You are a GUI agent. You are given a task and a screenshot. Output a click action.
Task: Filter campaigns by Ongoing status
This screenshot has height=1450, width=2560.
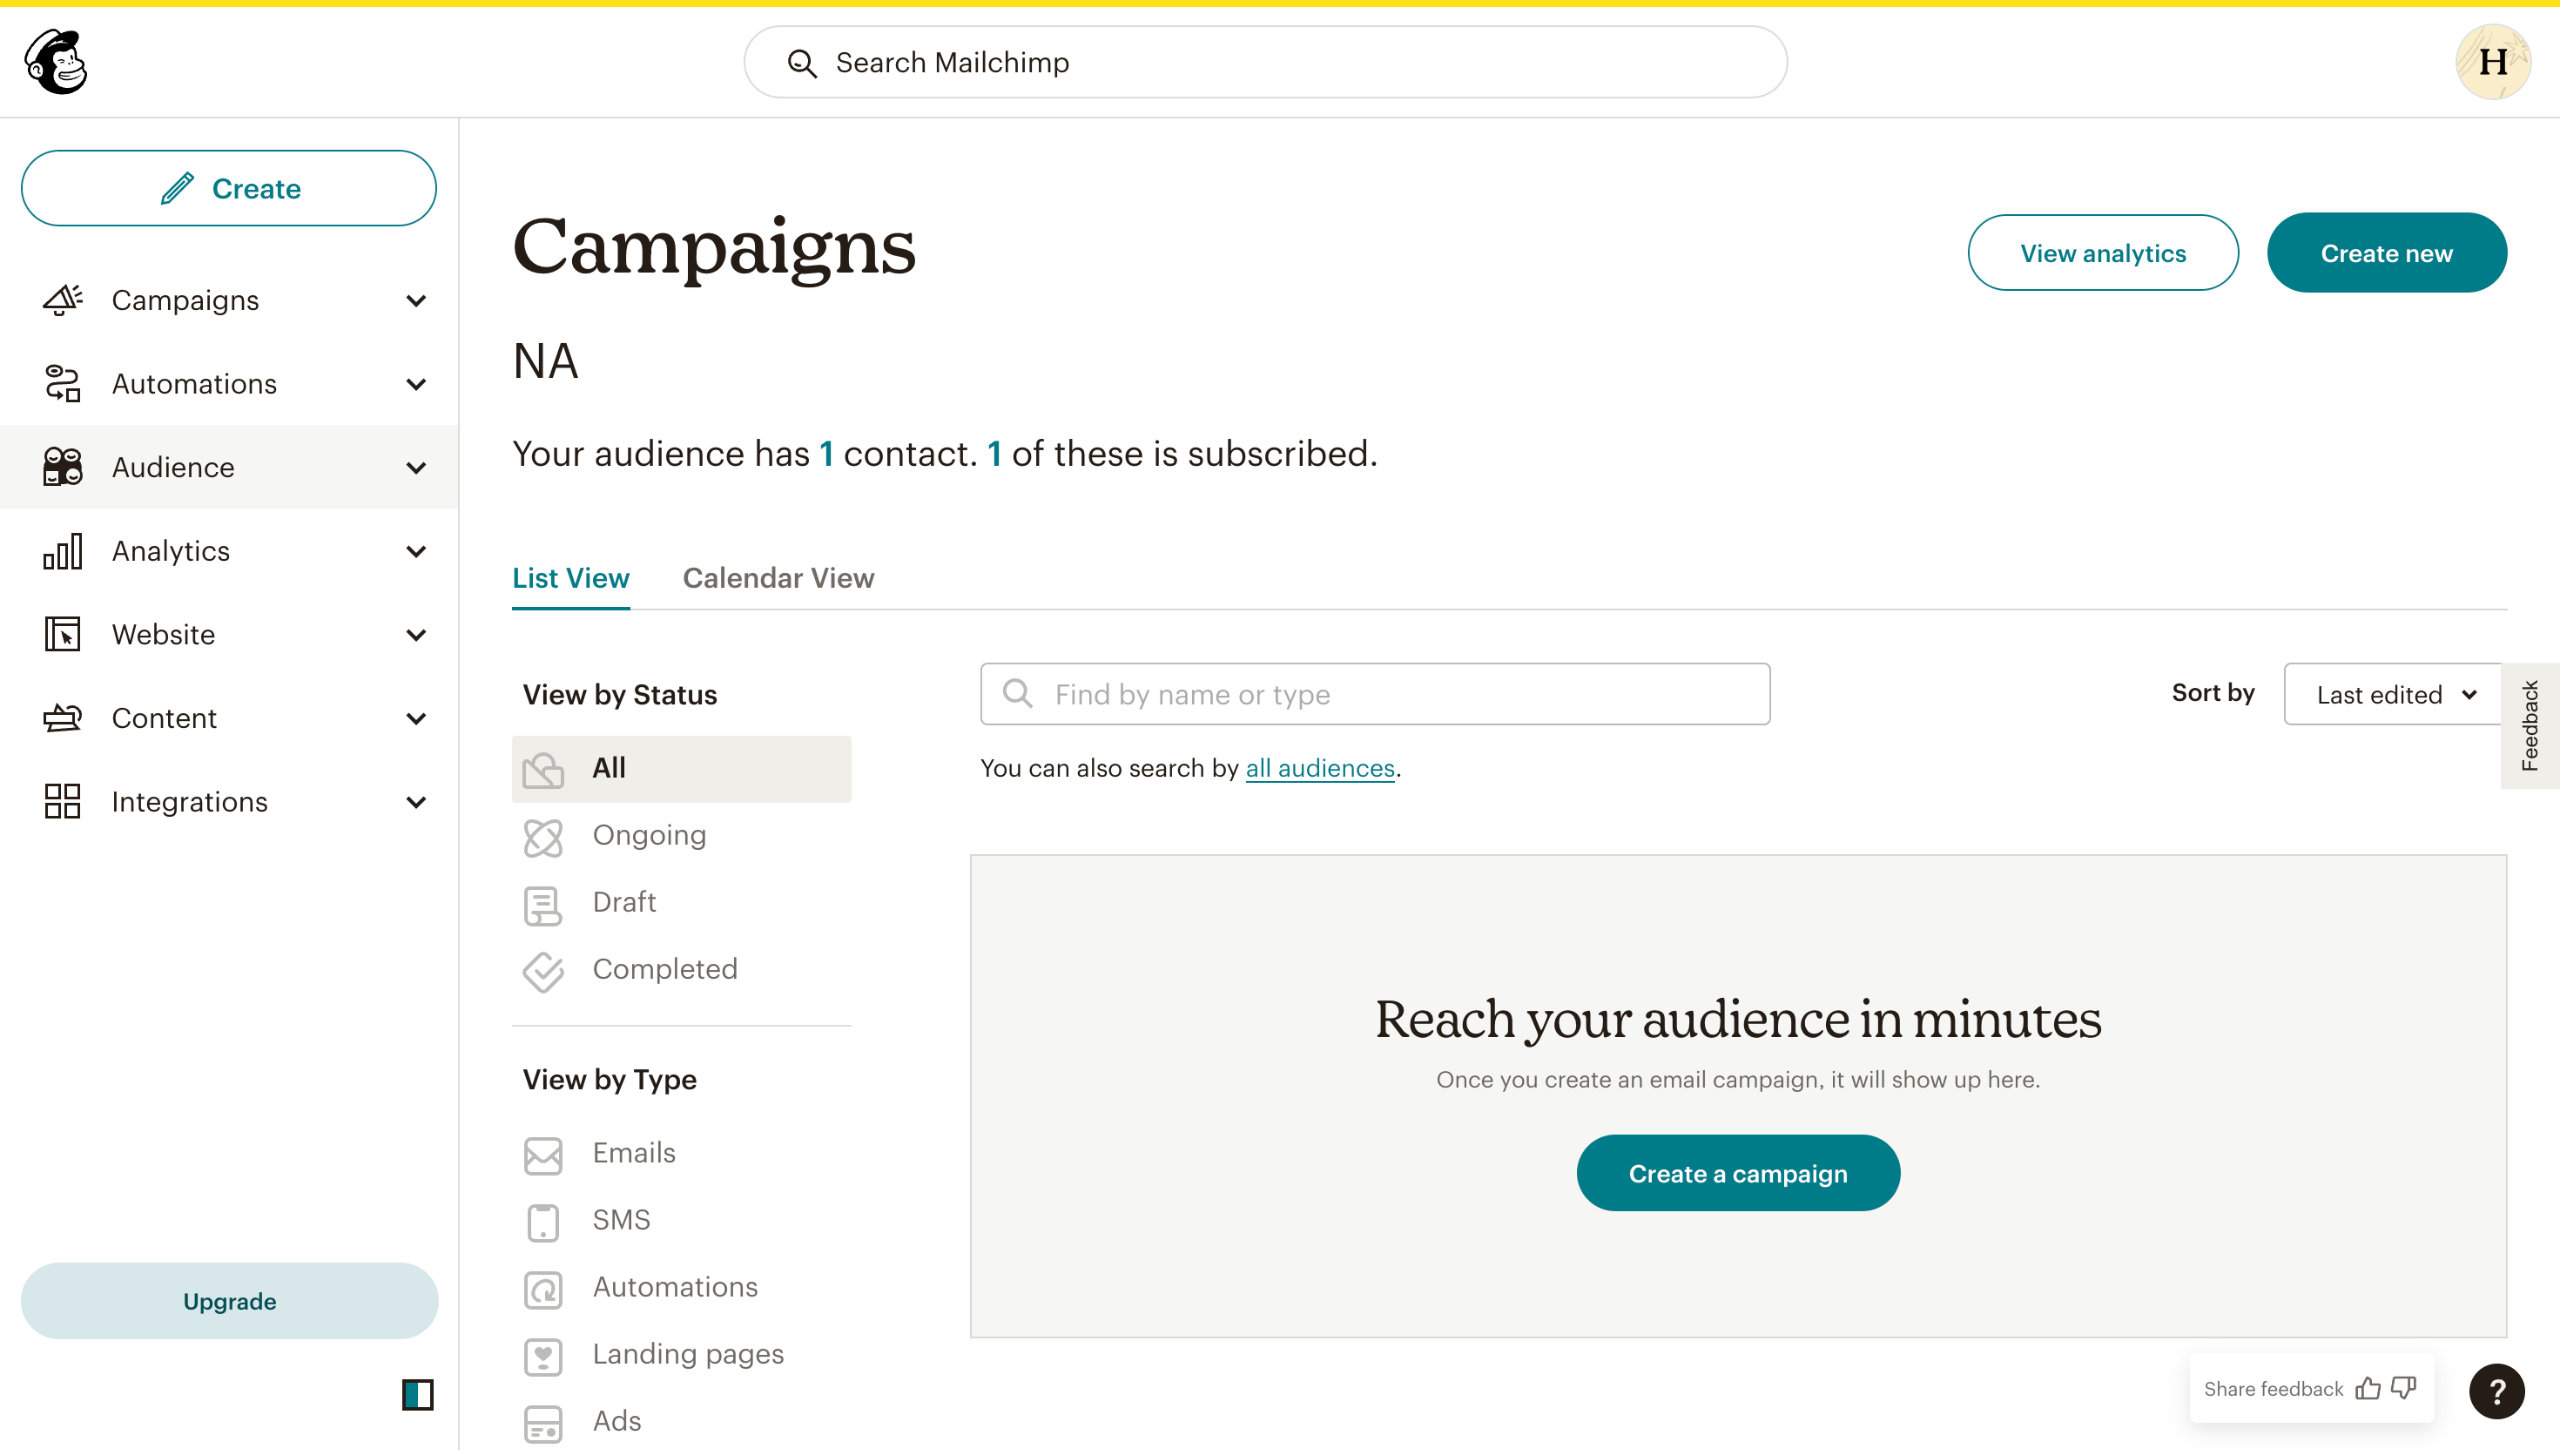tap(681, 836)
